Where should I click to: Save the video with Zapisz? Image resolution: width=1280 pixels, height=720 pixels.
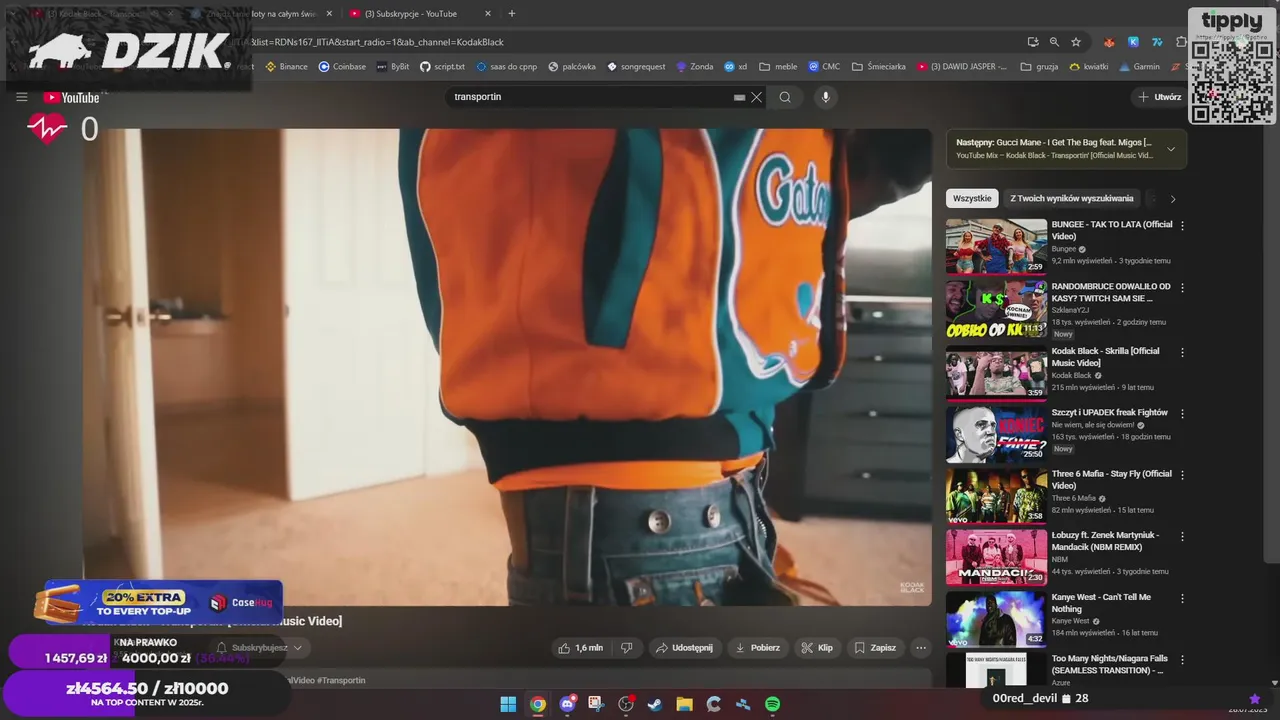(875, 648)
